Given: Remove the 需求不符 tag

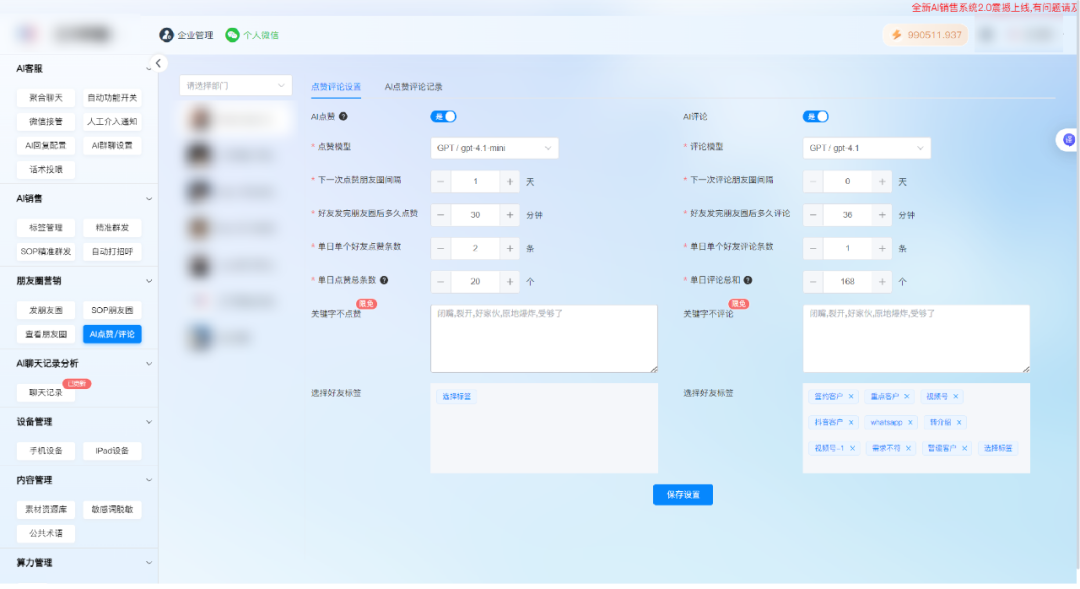Looking at the screenshot, I should 908,448.
